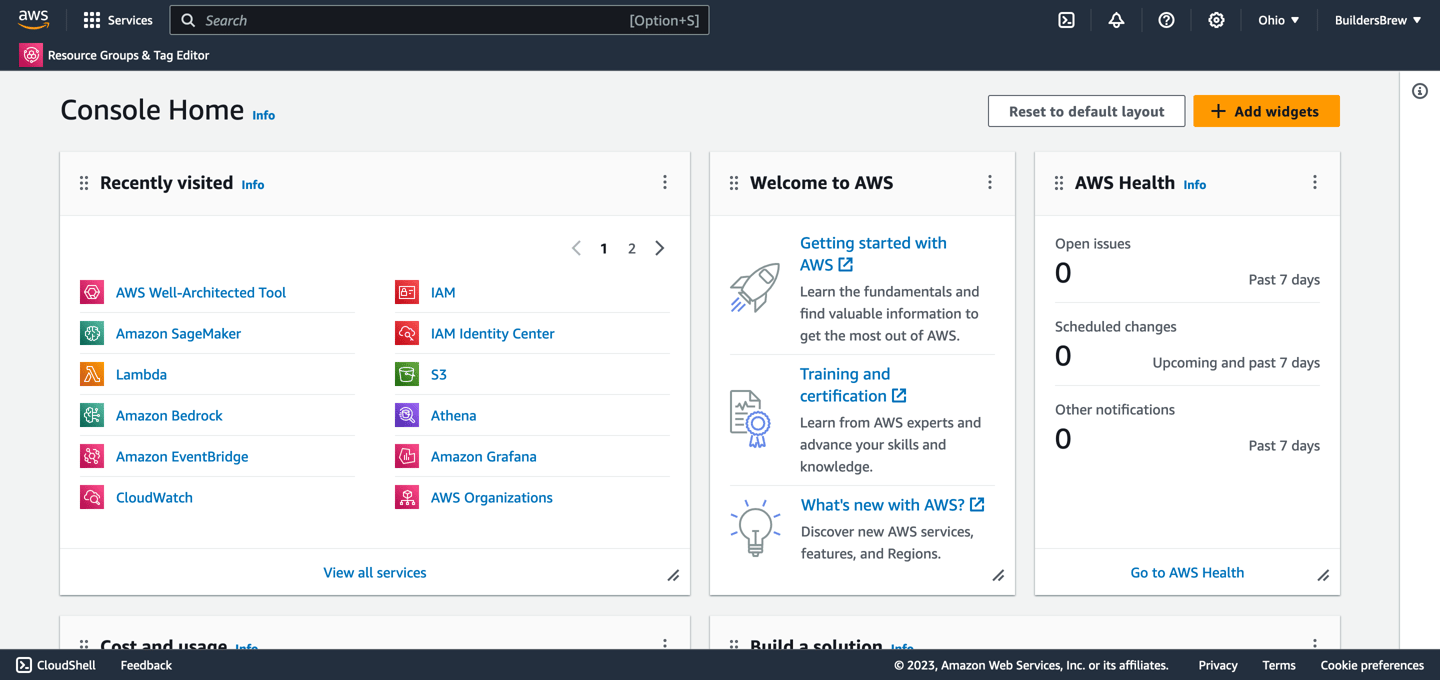
Task: Open CloudShell icon in top navigation bar
Action: (x=1067, y=20)
